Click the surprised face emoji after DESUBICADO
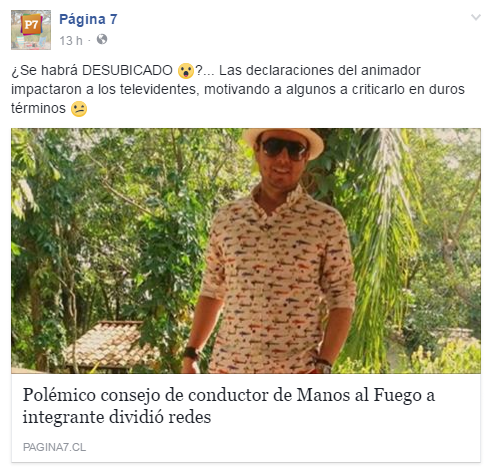Viewport: 491px width, 472px height. (186, 71)
